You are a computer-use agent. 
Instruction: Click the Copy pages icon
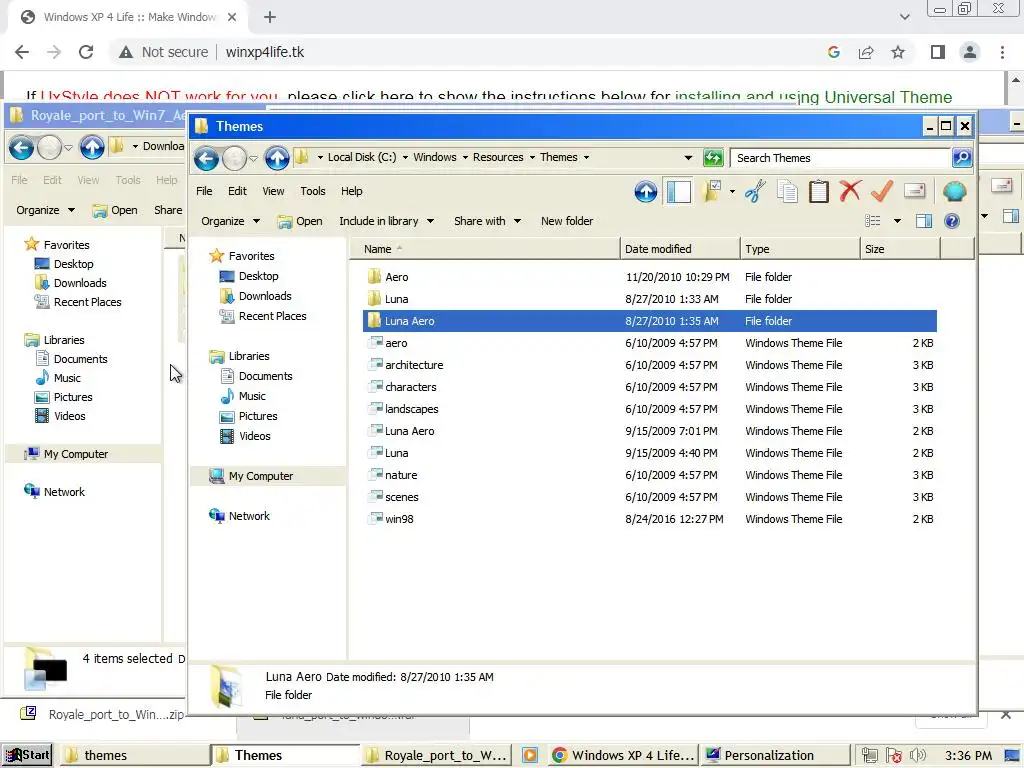click(787, 191)
